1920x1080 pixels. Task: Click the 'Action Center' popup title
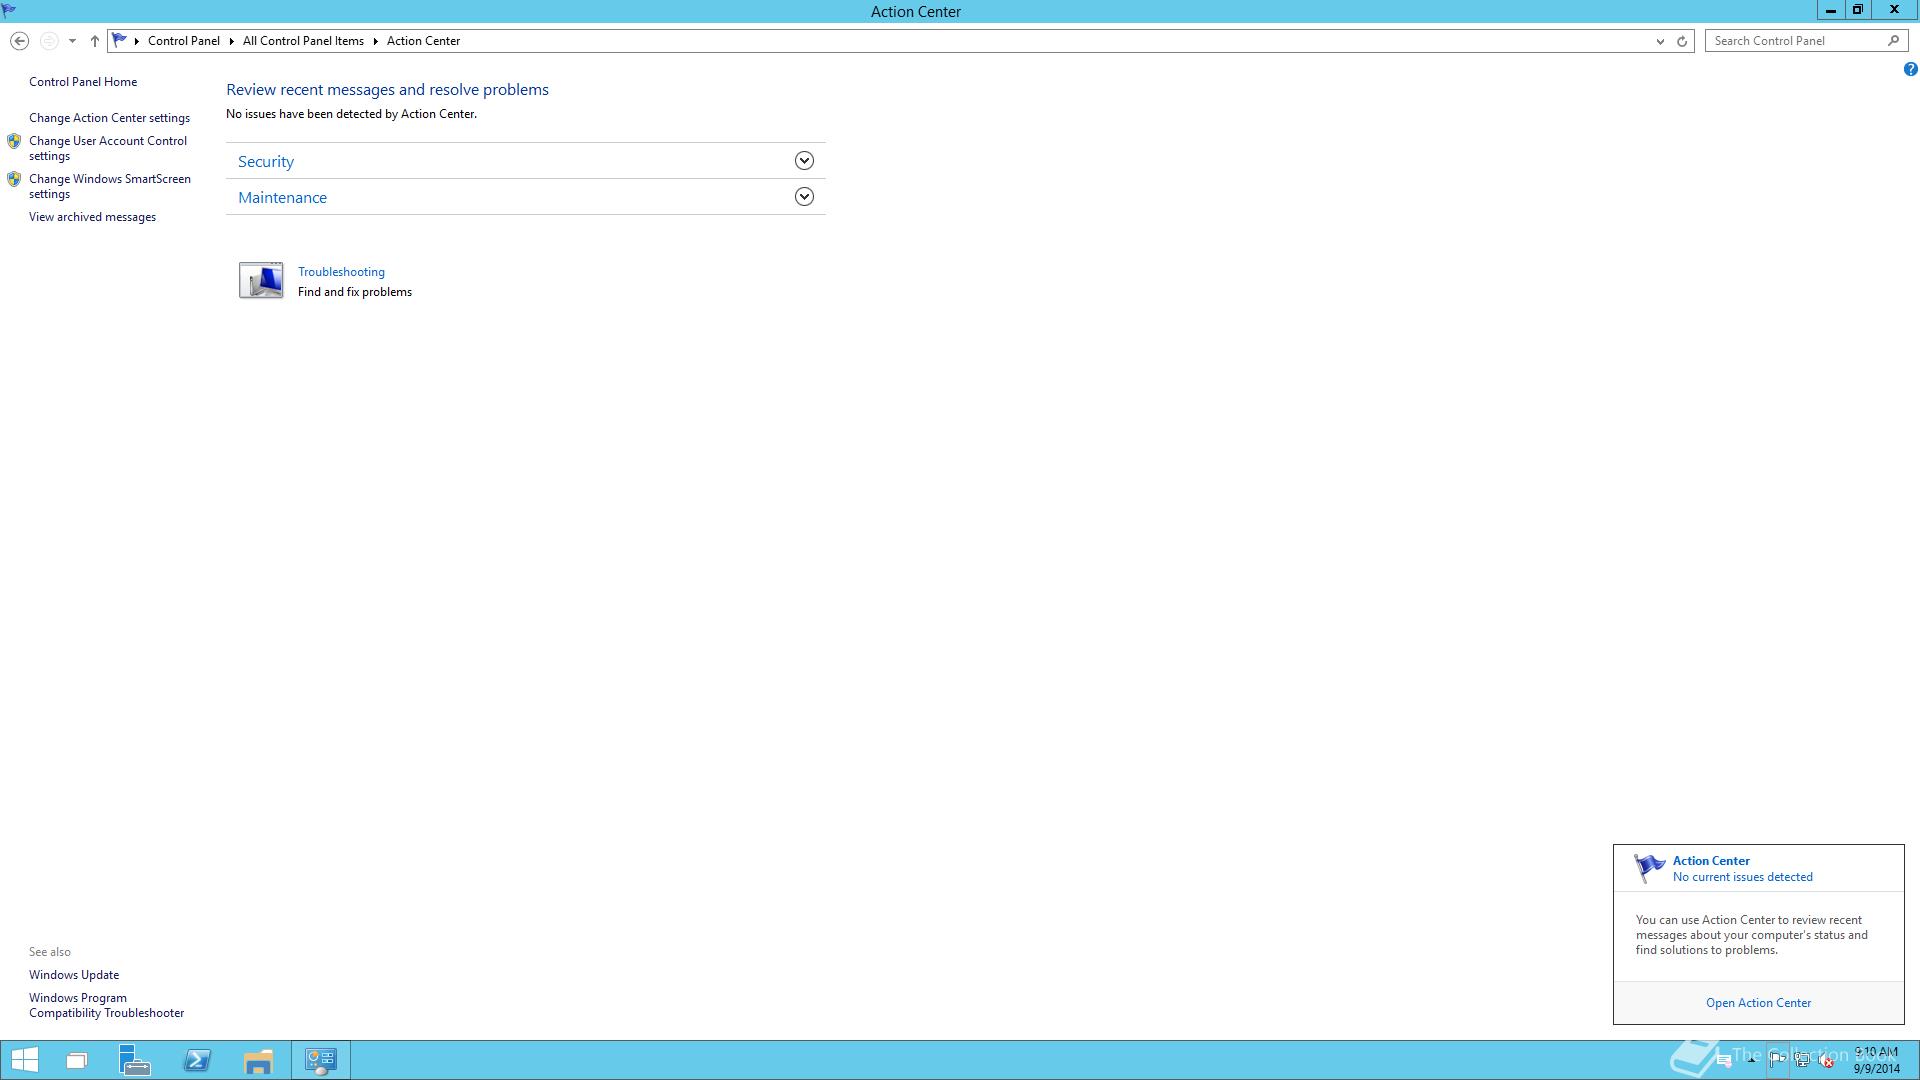click(1711, 861)
